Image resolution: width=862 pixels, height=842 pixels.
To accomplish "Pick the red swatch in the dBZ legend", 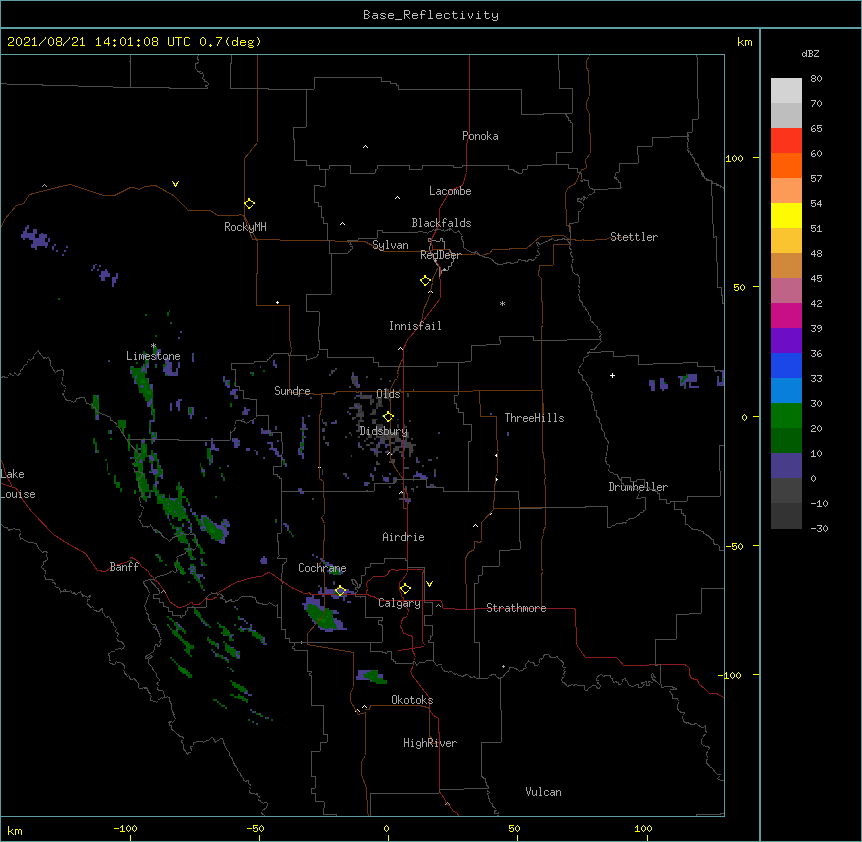I will (786, 140).
